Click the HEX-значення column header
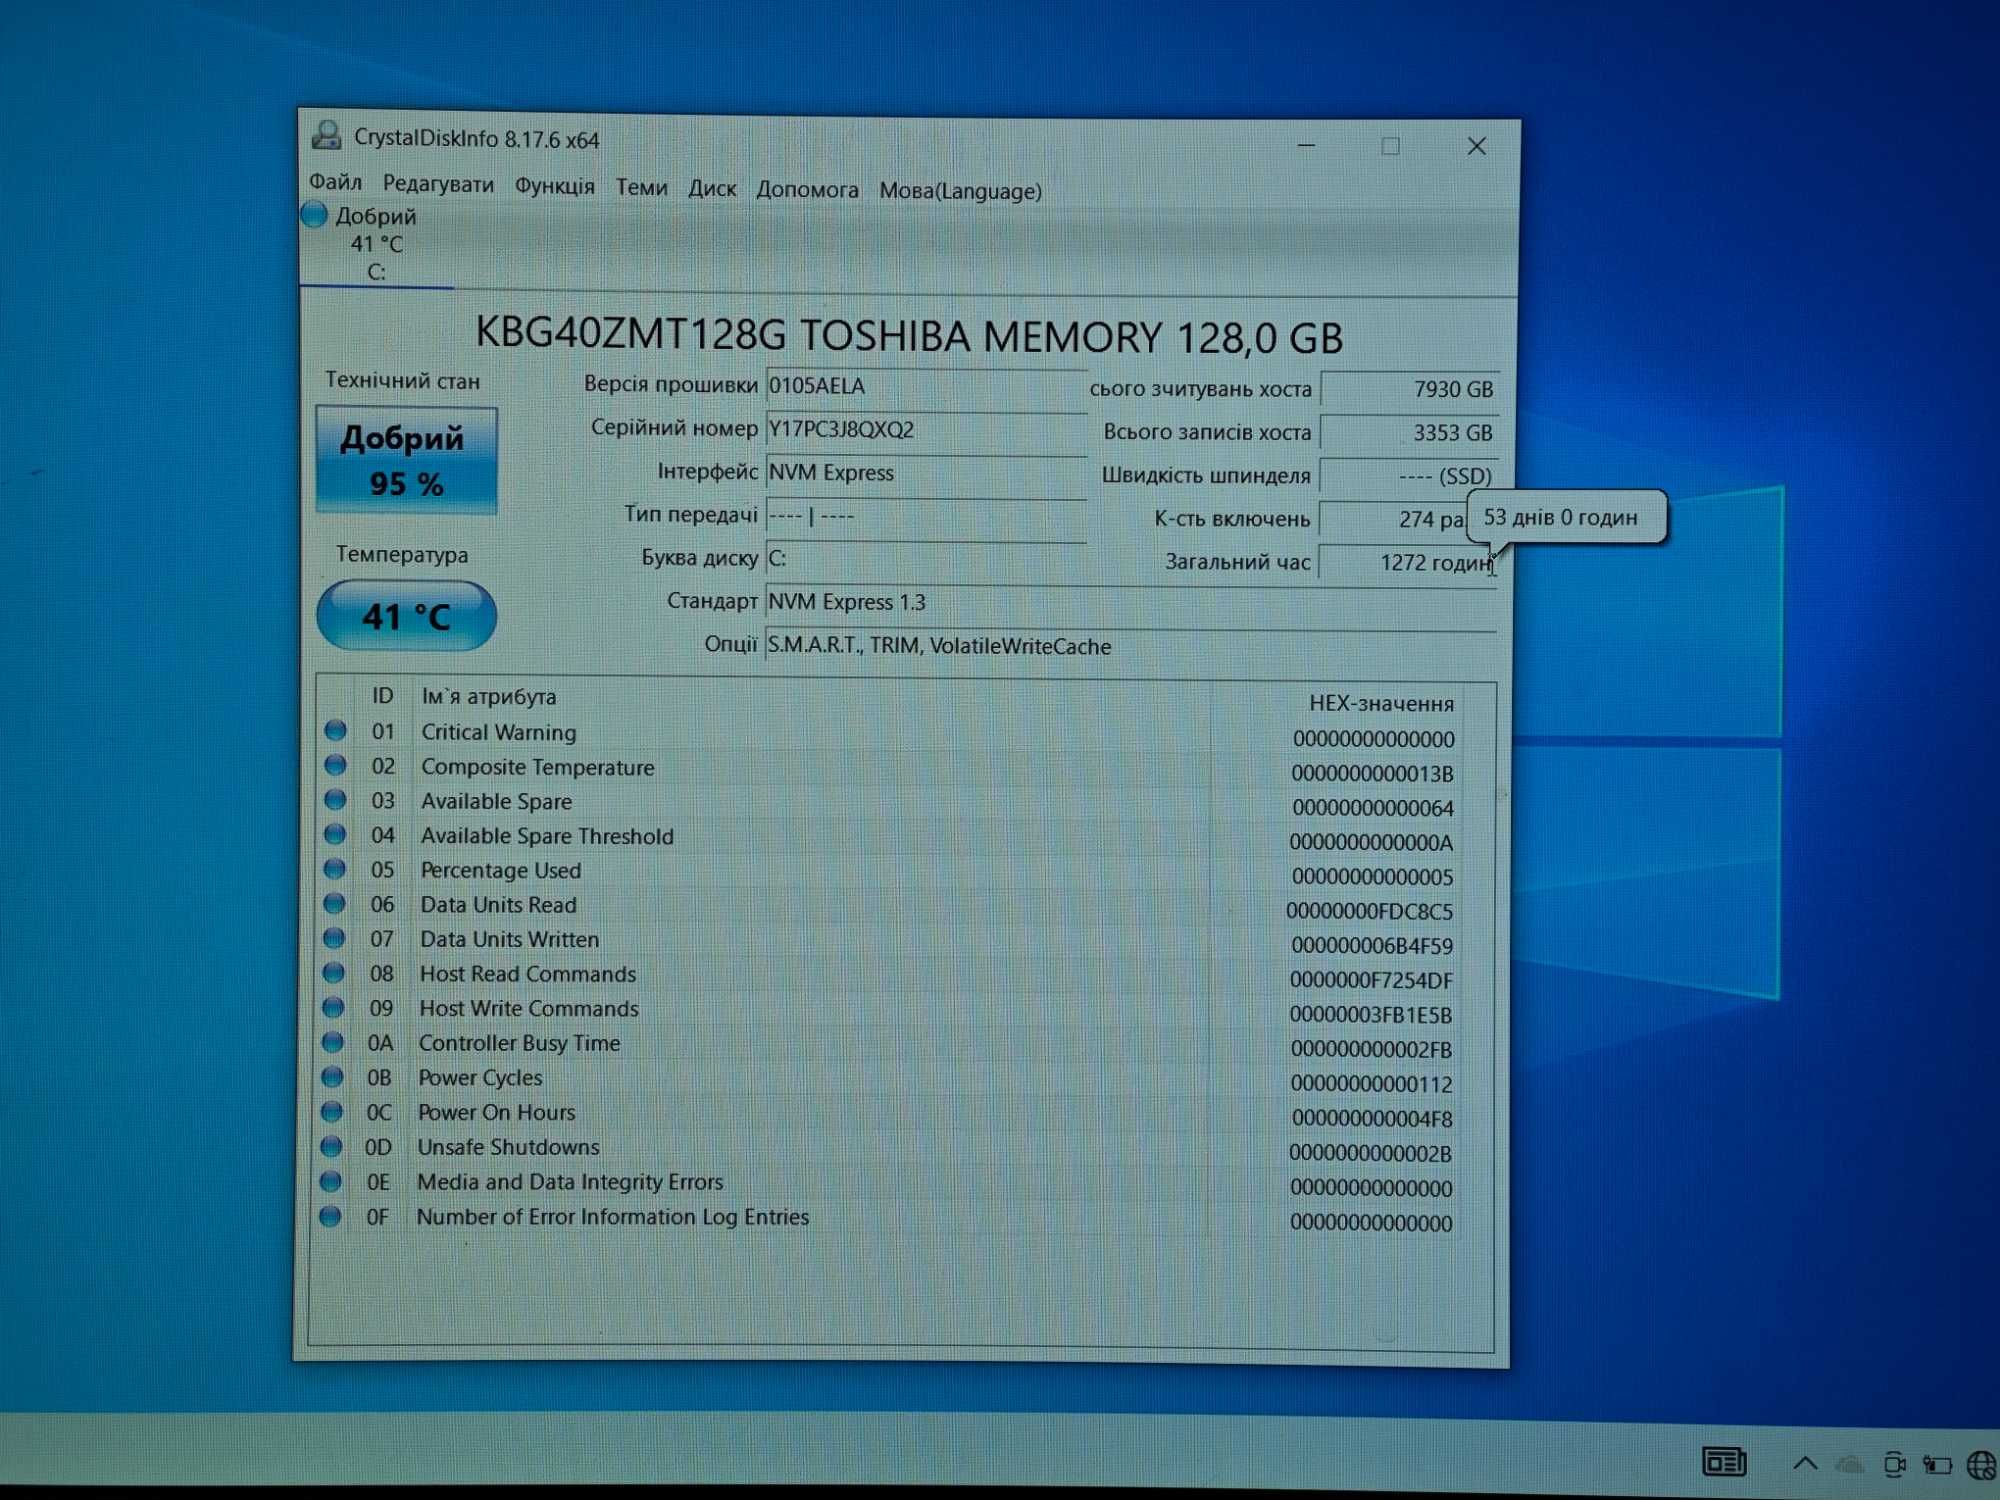The width and height of the screenshot is (2000, 1500). tap(1381, 704)
